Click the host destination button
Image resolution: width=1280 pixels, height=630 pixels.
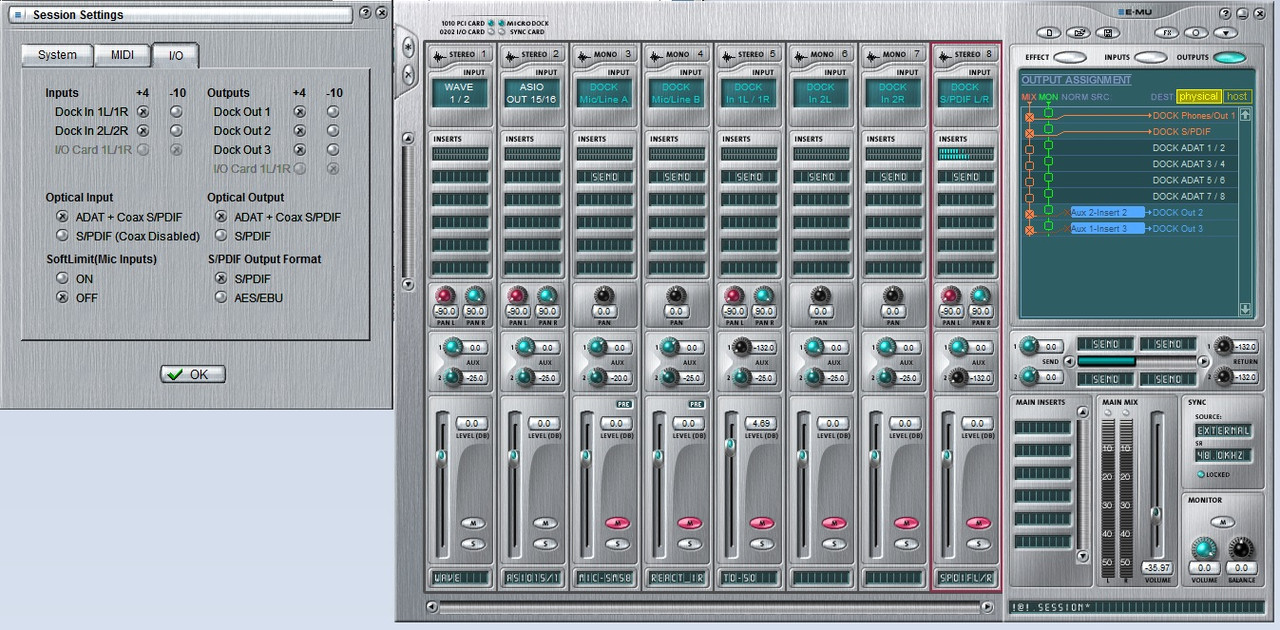(x=1237, y=96)
